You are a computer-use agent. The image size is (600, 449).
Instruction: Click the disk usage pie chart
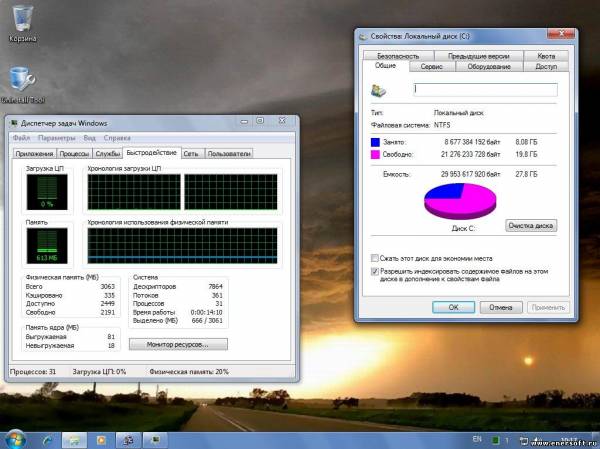(x=460, y=201)
